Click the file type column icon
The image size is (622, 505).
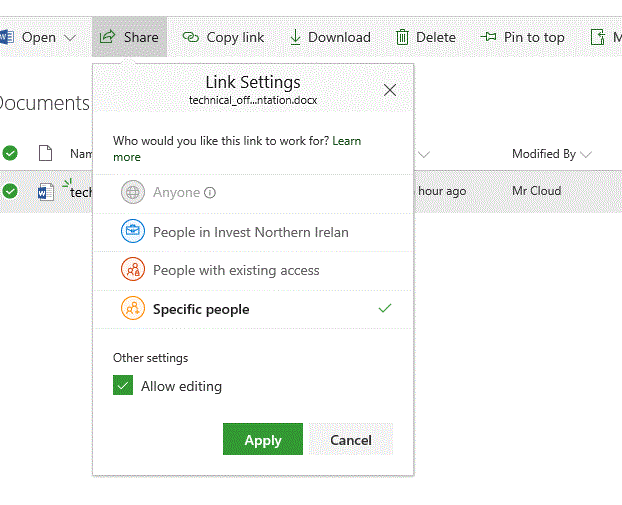tap(44, 154)
